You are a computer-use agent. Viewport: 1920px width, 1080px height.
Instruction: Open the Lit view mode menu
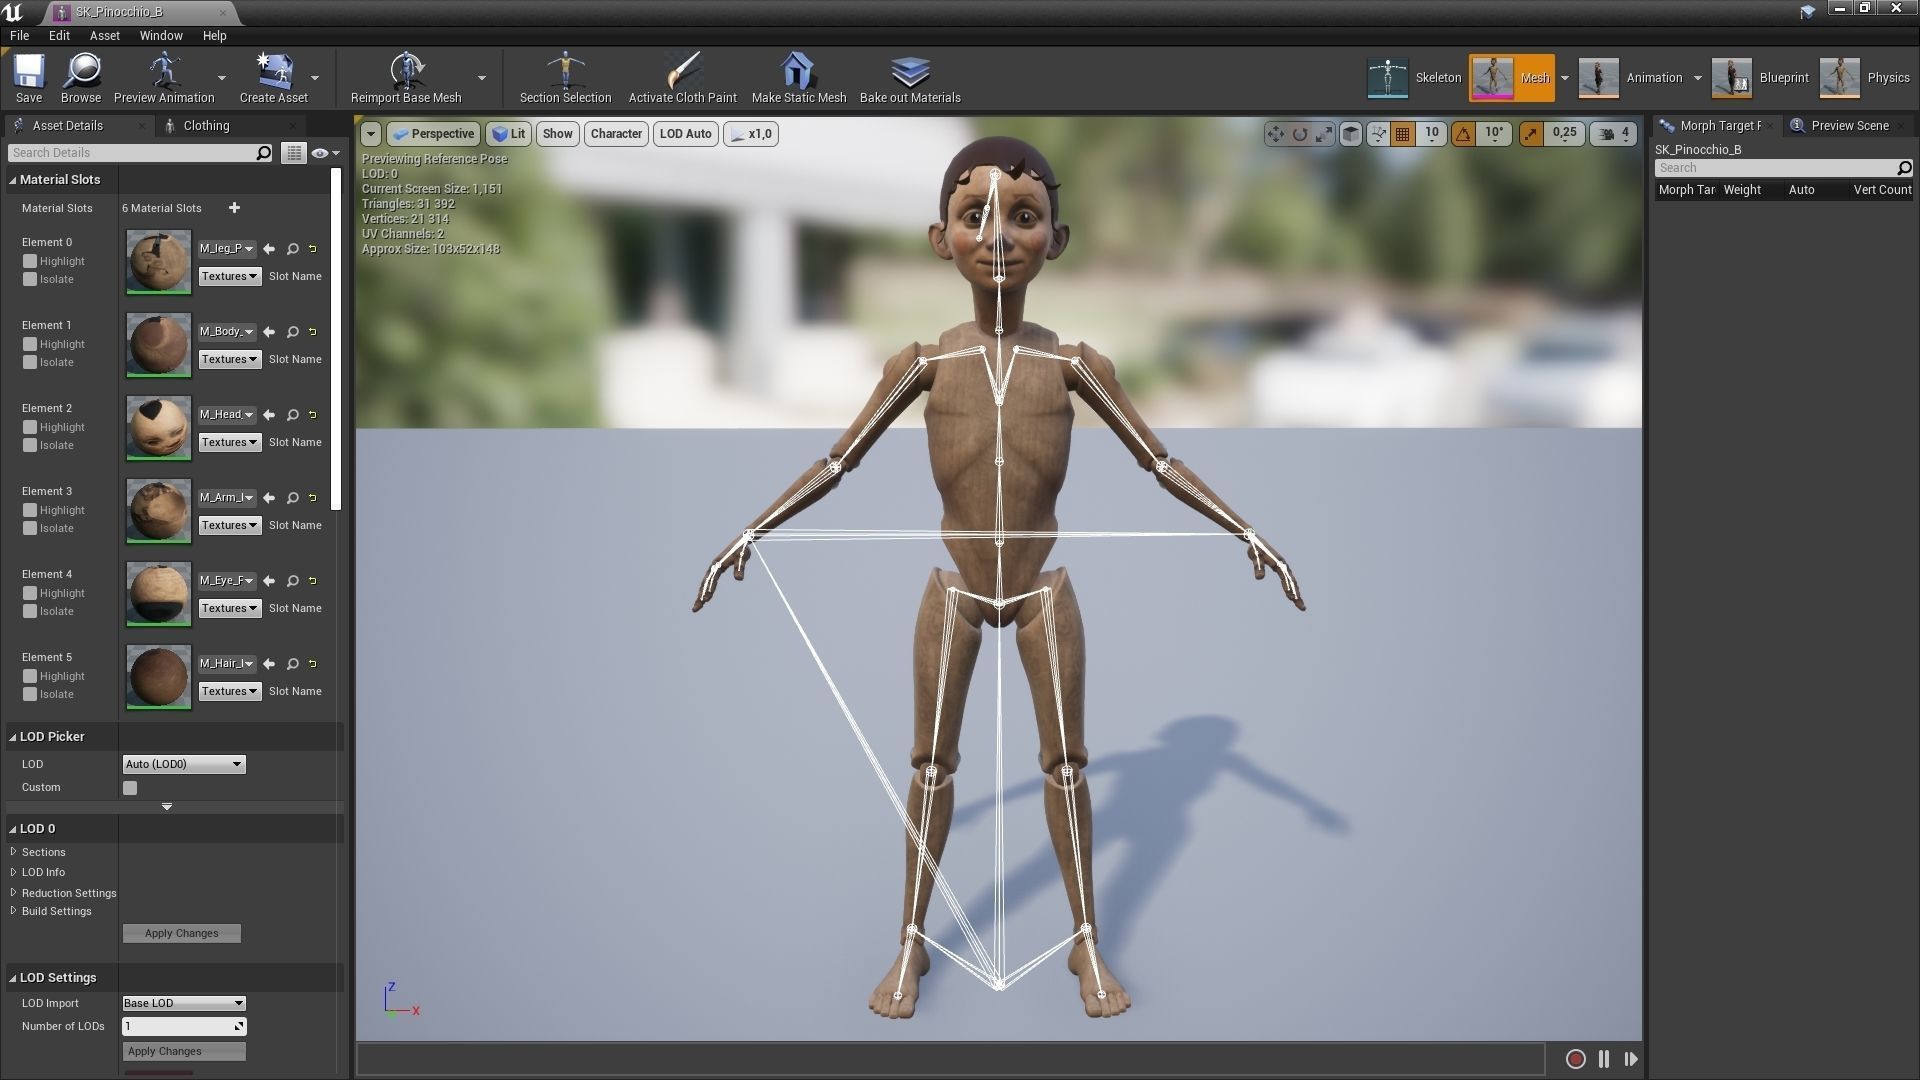(509, 134)
